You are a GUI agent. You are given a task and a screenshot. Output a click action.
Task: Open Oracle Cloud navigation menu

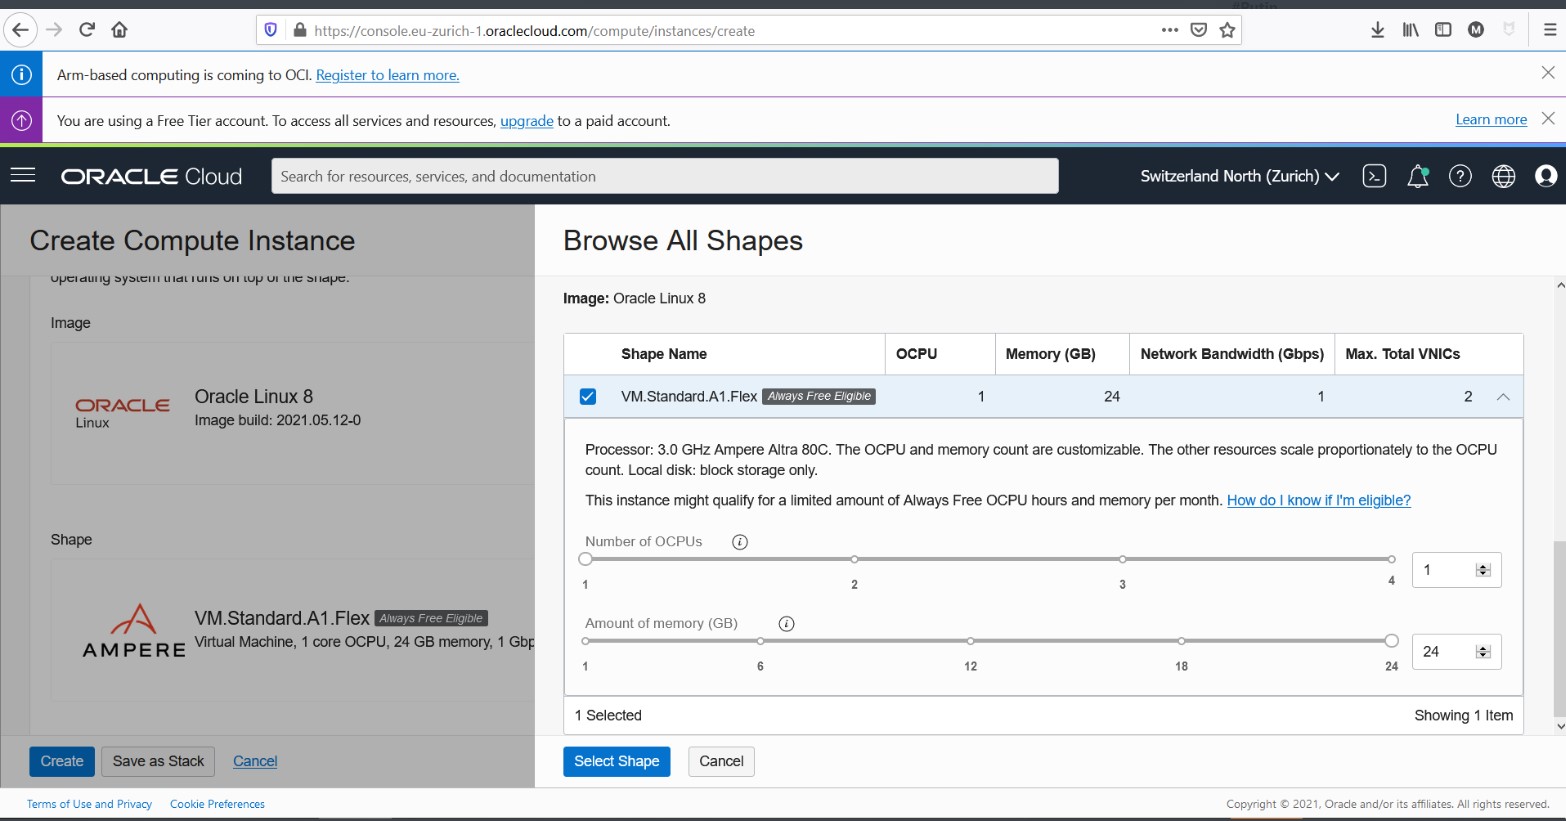click(x=23, y=175)
